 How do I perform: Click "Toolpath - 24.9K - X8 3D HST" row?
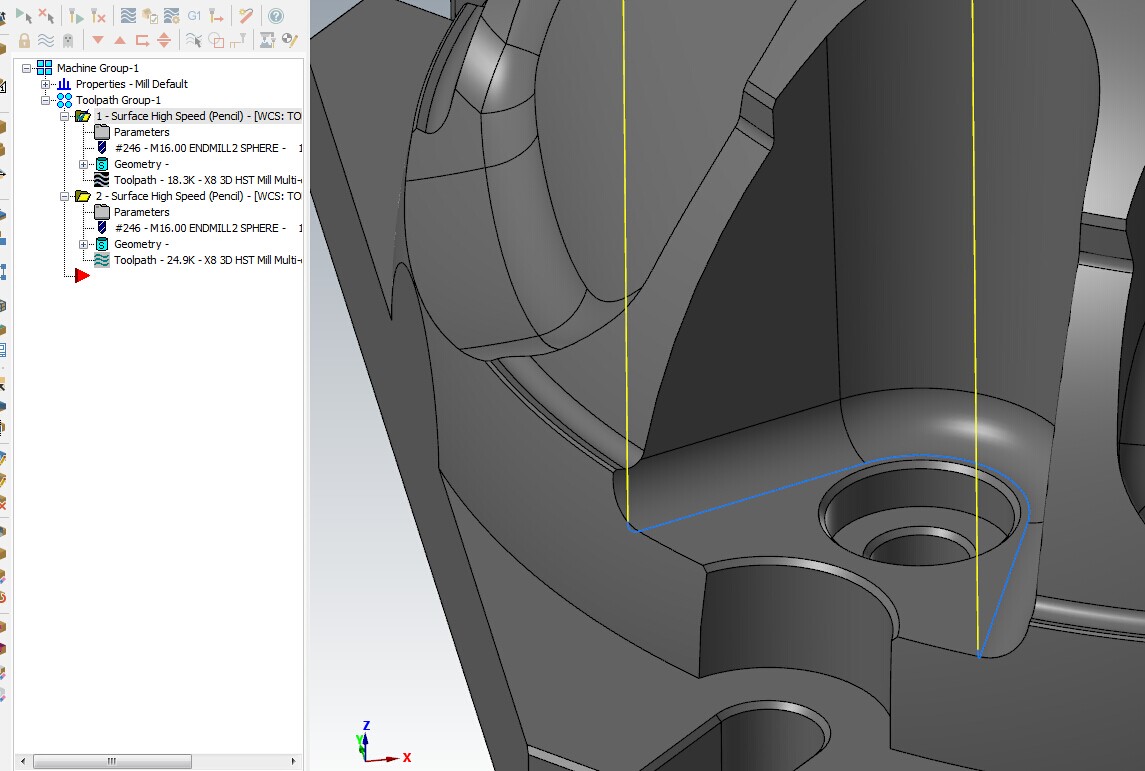207,261
